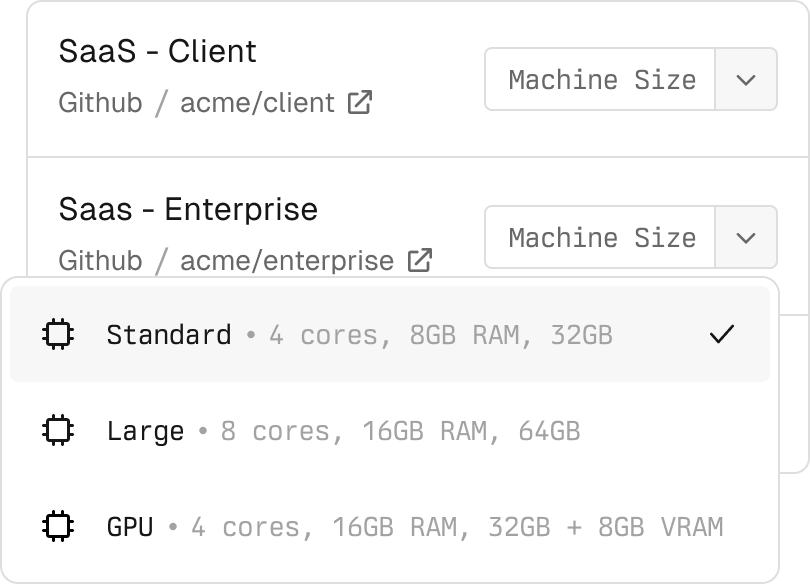Click the checkmark on the Standard option
The height and width of the screenshot is (584, 810).
click(x=721, y=334)
